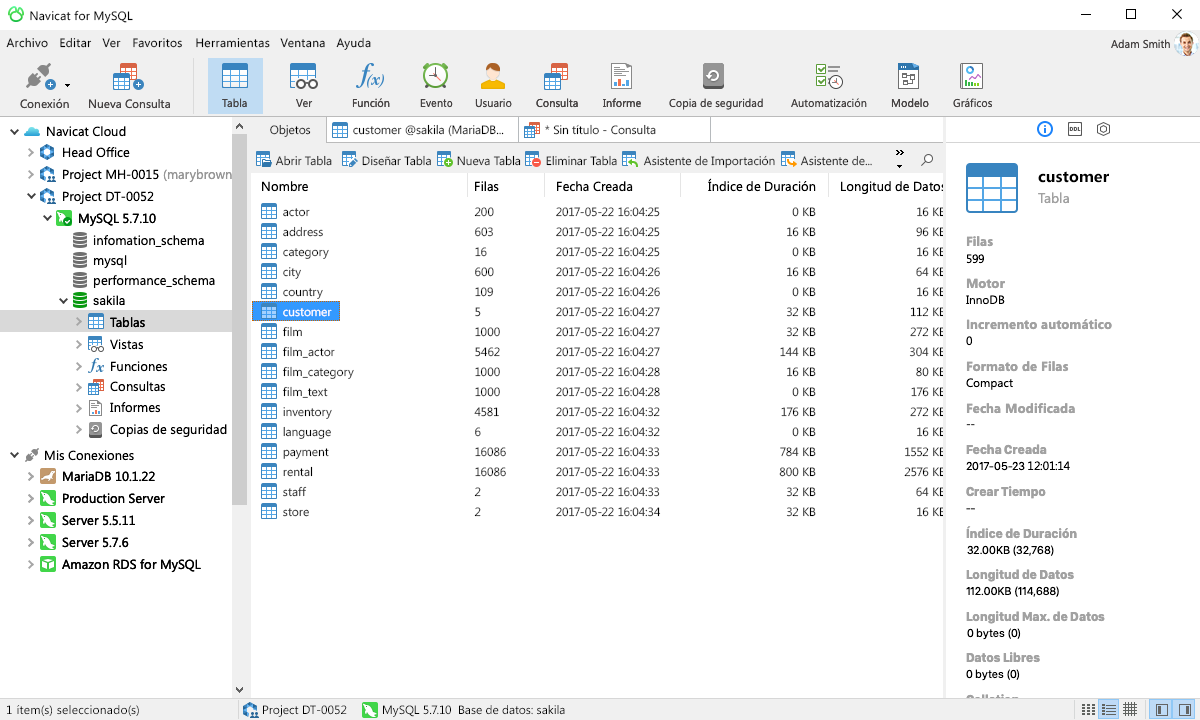Switch to list view in status bar
Image resolution: width=1200 pixels, height=720 pixels.
[x=1088, y=710]
